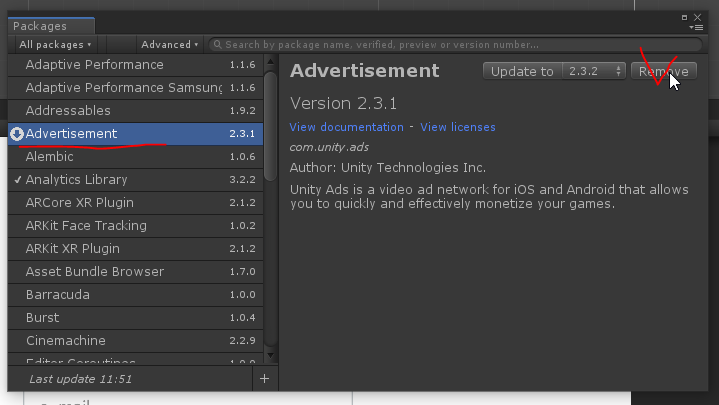Click the list scroll up arrow
The image size is (719, 405).
271,61
